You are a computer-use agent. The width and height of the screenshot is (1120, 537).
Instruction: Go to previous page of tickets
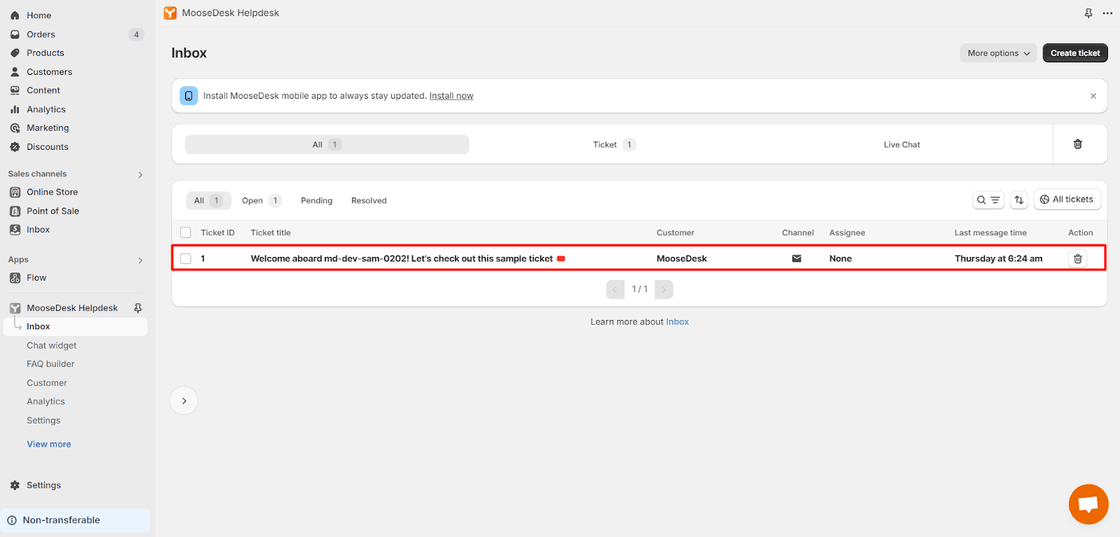(616, 289)
